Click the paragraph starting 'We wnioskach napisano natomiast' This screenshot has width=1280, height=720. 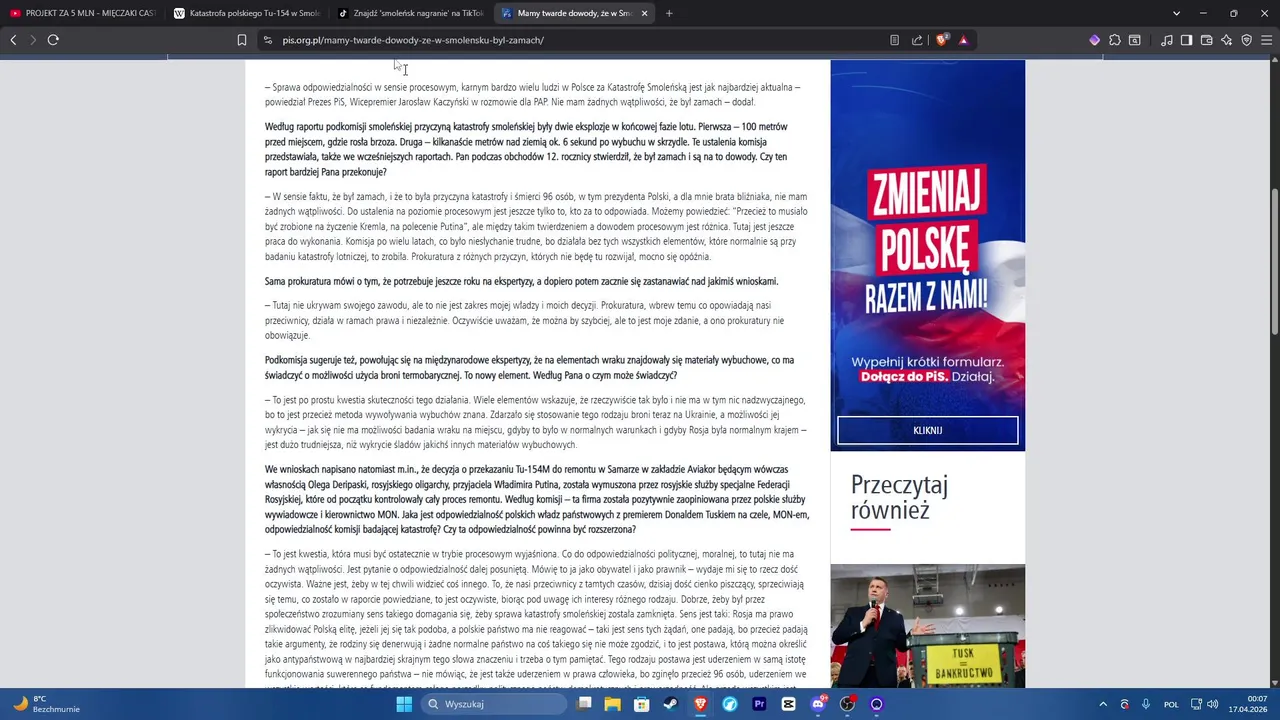click(x=537, y=499)
